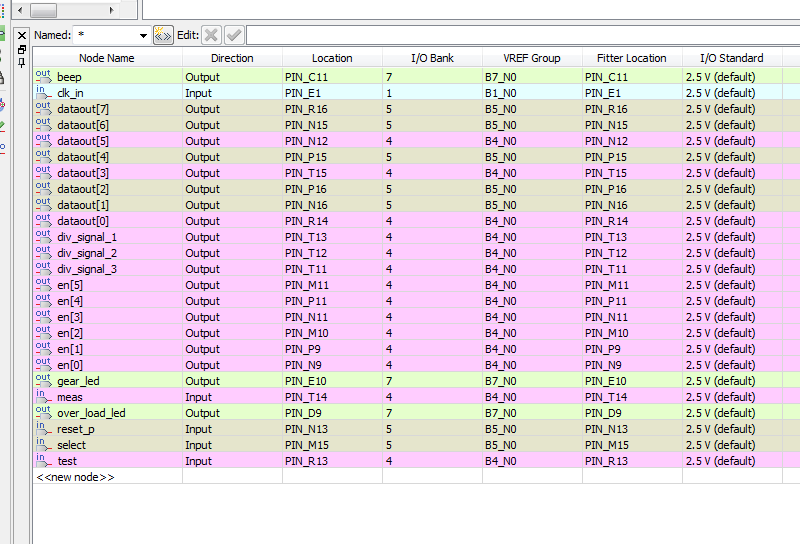Viewport: 800px width, 544px height.
Task: Click I/O Standard cell of select row
Action: pyautogui.click(x=732, y=444)
